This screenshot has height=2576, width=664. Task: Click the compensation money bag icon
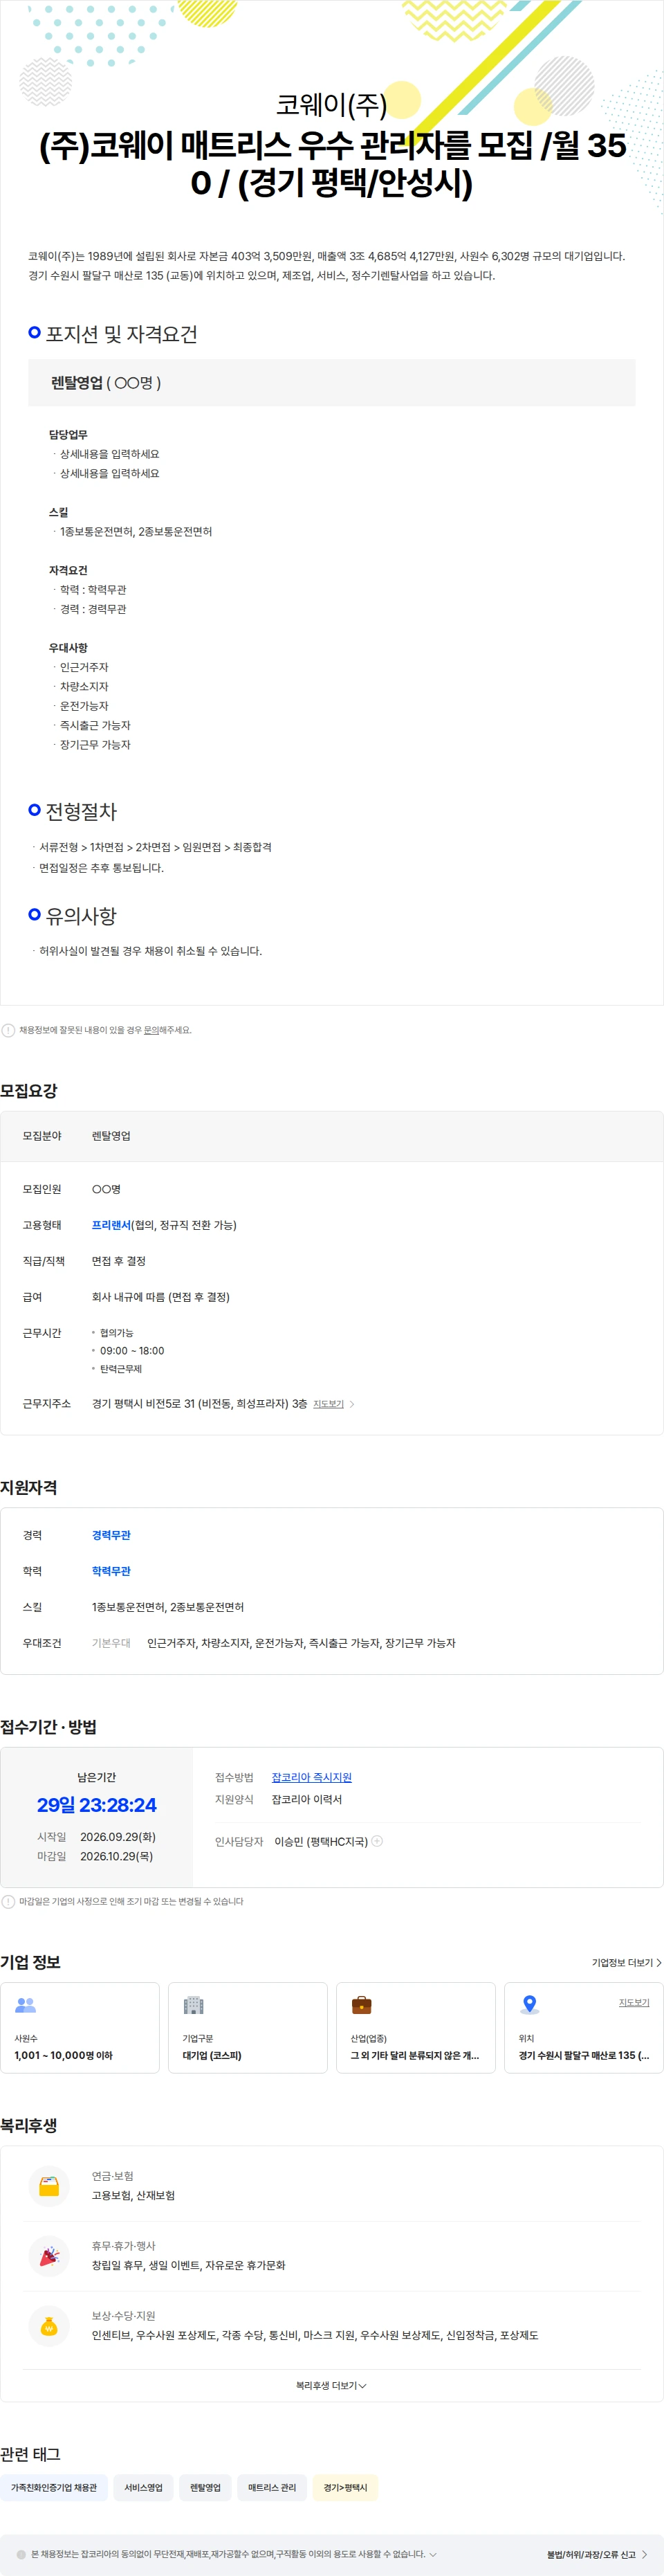click(49, 2326)
